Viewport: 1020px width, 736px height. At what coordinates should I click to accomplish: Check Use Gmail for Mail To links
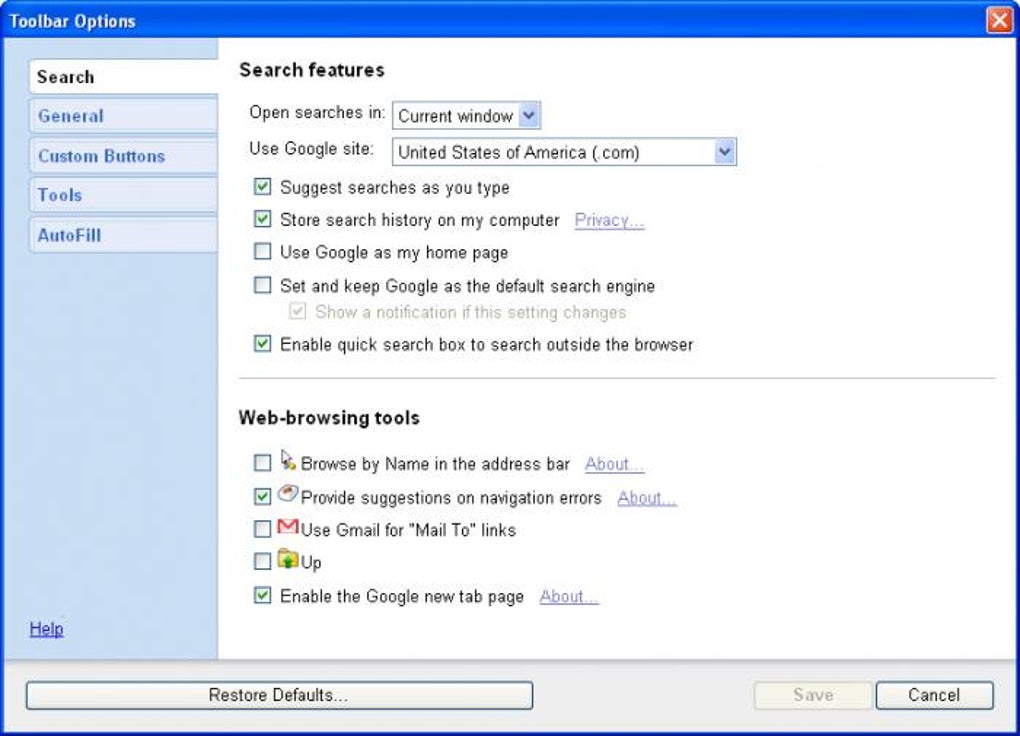tap(262, 529)
